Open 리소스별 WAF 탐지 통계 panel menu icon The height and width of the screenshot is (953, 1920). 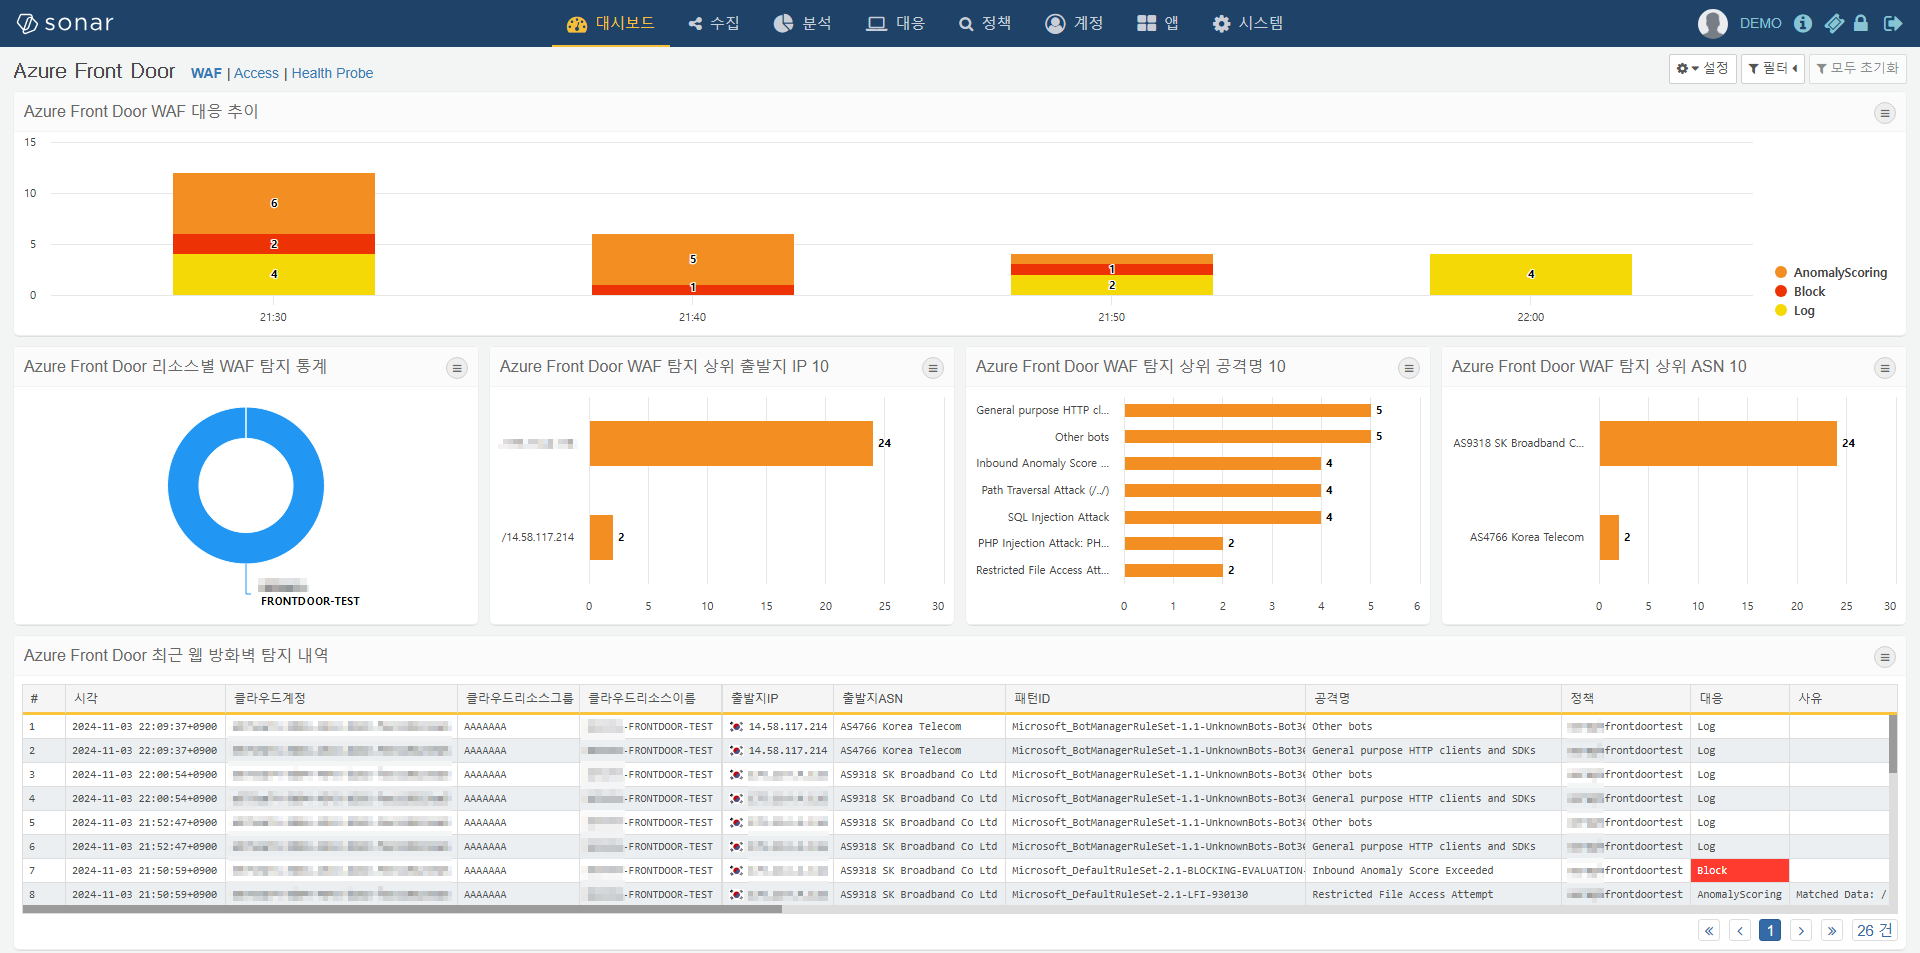[x=457, y=368]
